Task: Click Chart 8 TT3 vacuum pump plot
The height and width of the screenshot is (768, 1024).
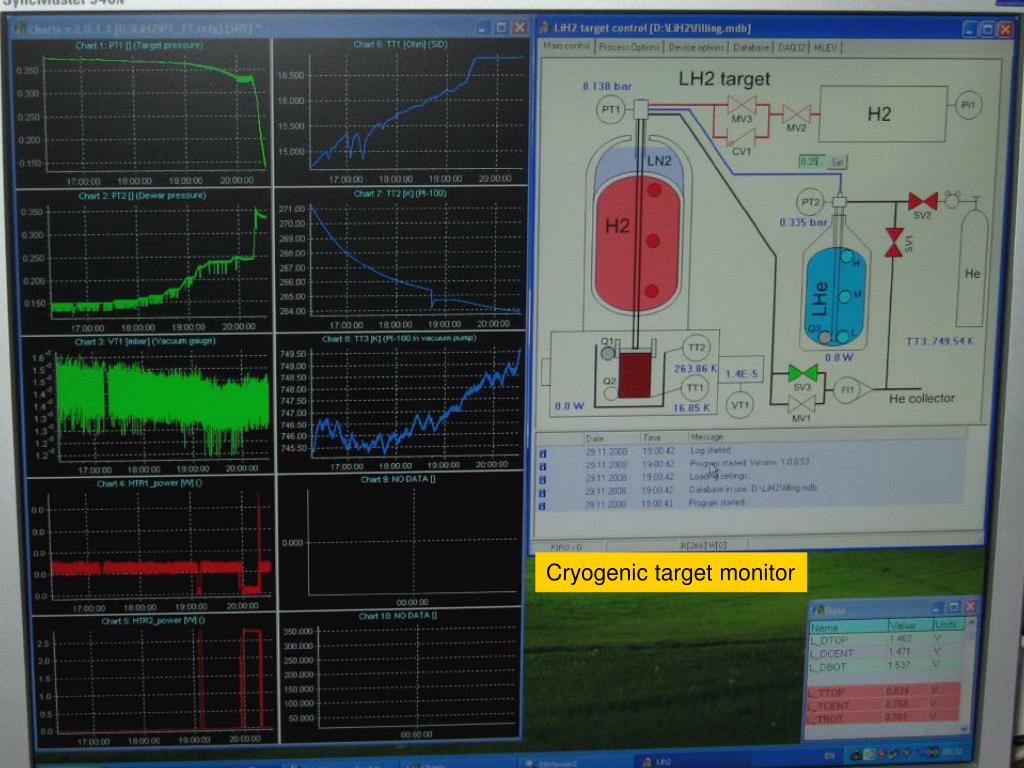Action: pos(415,403)
